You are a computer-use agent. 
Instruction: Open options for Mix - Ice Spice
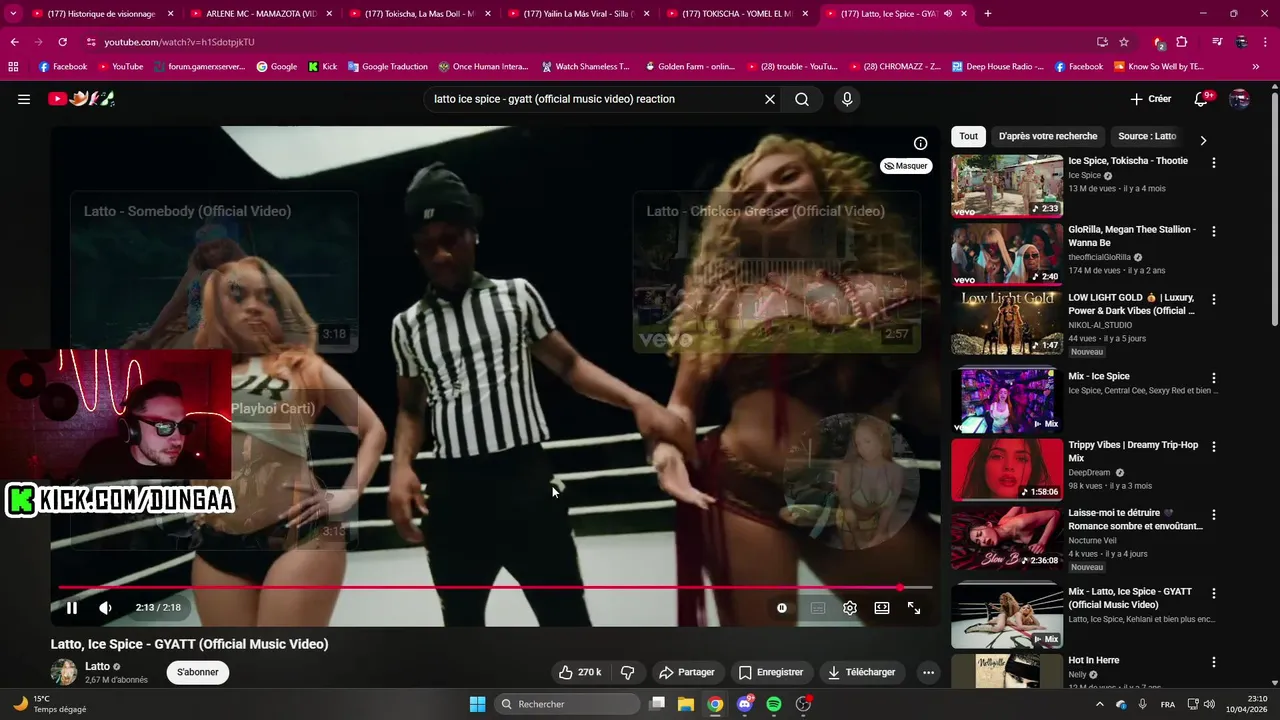click(x=1214, y=378)
